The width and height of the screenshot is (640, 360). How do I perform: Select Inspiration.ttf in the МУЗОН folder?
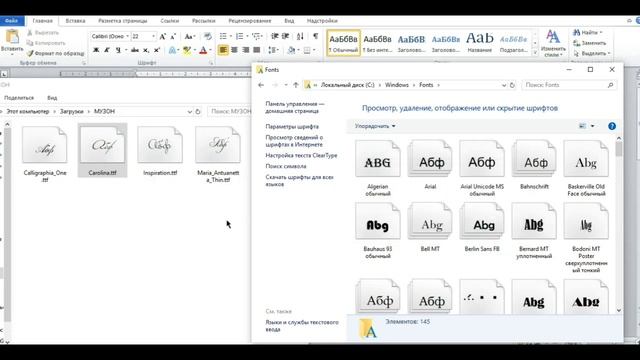[160, 151]
